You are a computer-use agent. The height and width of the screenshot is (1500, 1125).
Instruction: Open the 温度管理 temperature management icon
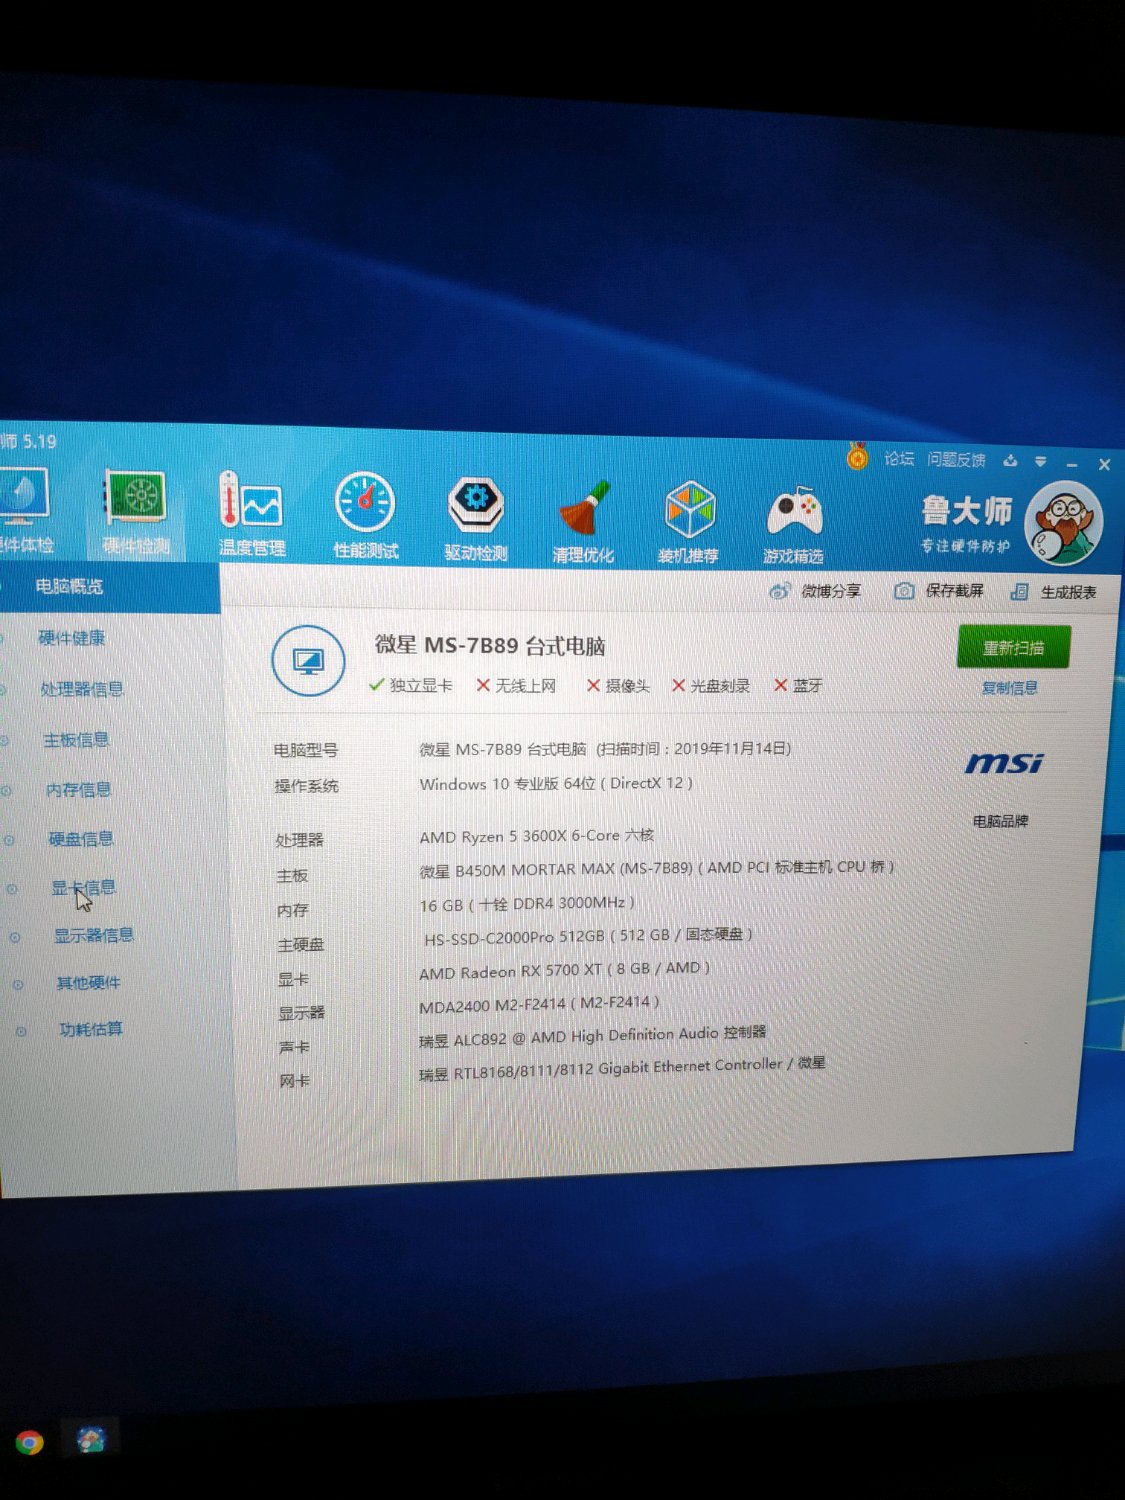point(252,514)
